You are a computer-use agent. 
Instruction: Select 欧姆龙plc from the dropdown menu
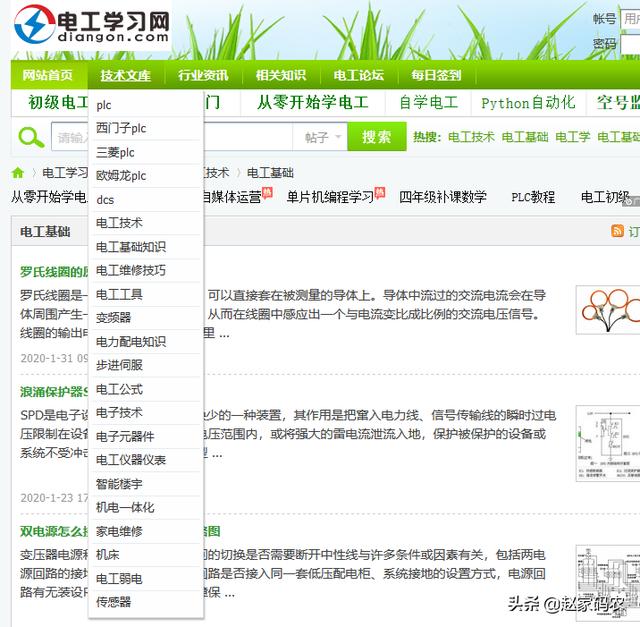[x=146, y=176]
